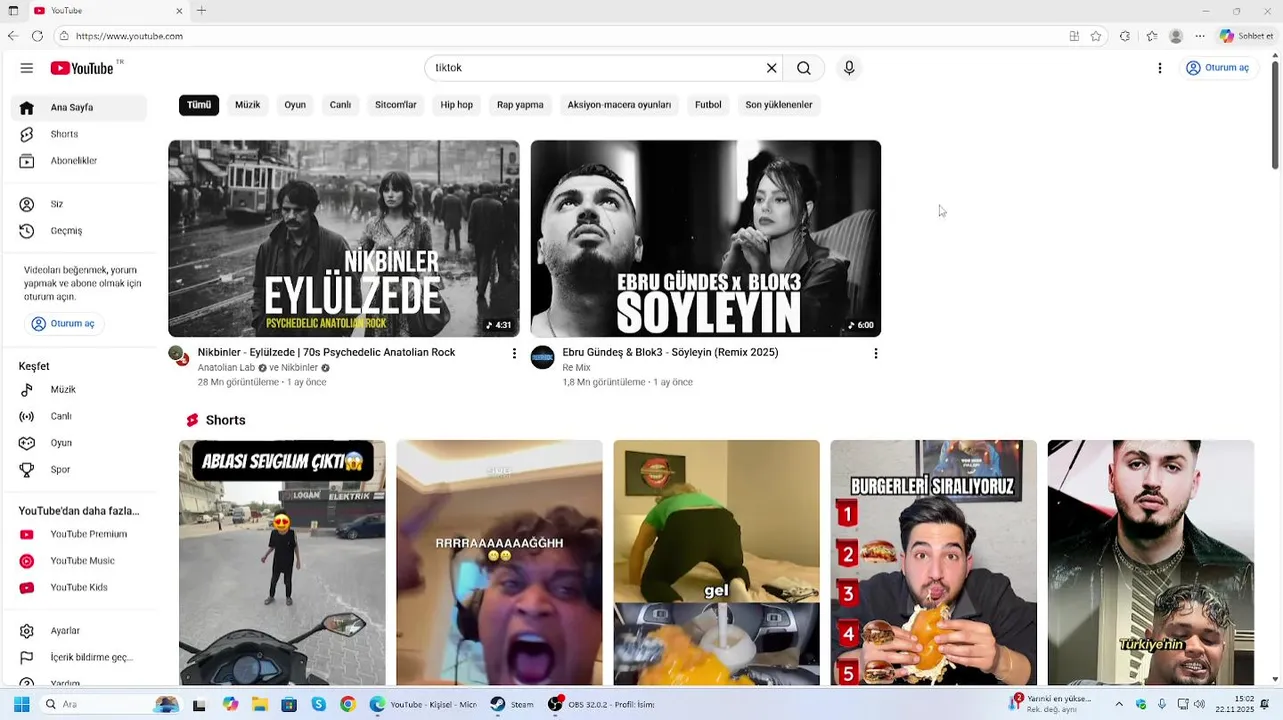This screenshot has height=720, width=1283.
Task: Open the 'Türkiye'nin' Short
Action: 1150,562
